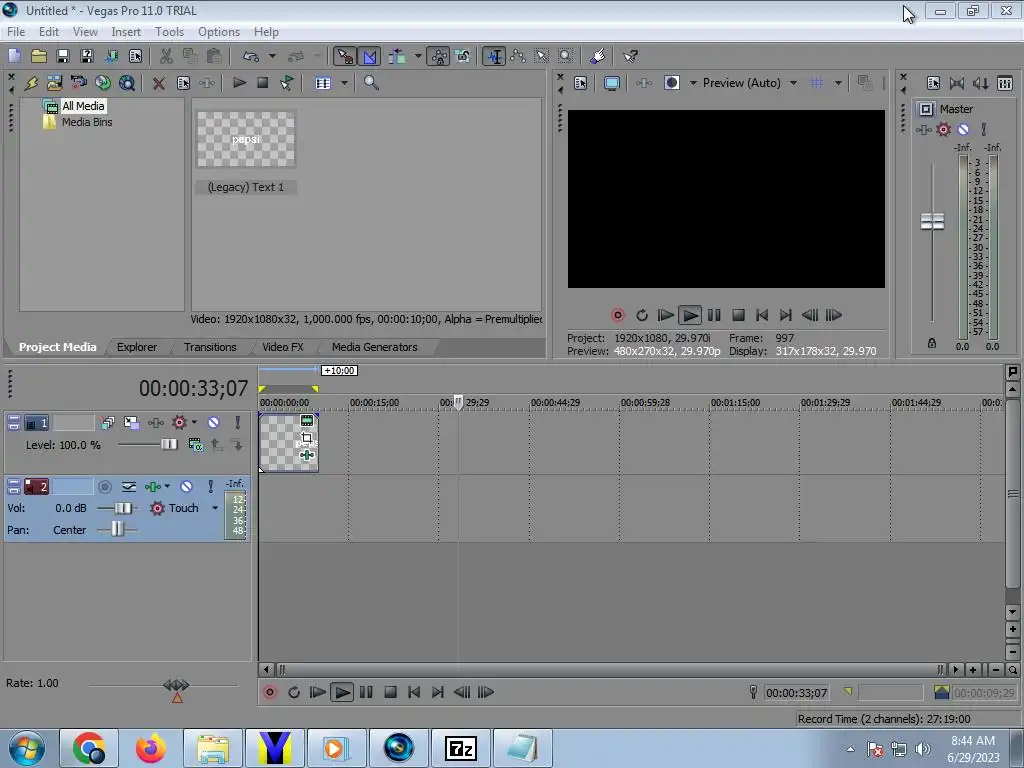This screenshot has width=1024, height=768.
Task: Click Pause under video preview
Action: tap(714, 315)
